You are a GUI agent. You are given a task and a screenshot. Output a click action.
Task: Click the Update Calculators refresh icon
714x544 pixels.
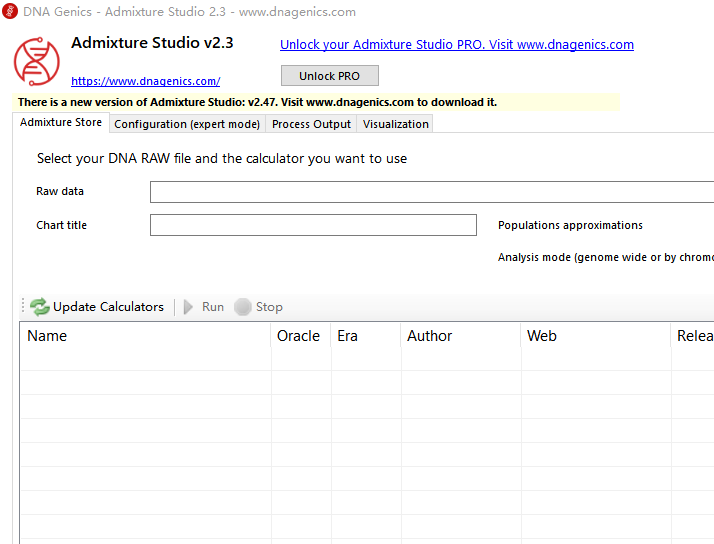pos(40,307)
